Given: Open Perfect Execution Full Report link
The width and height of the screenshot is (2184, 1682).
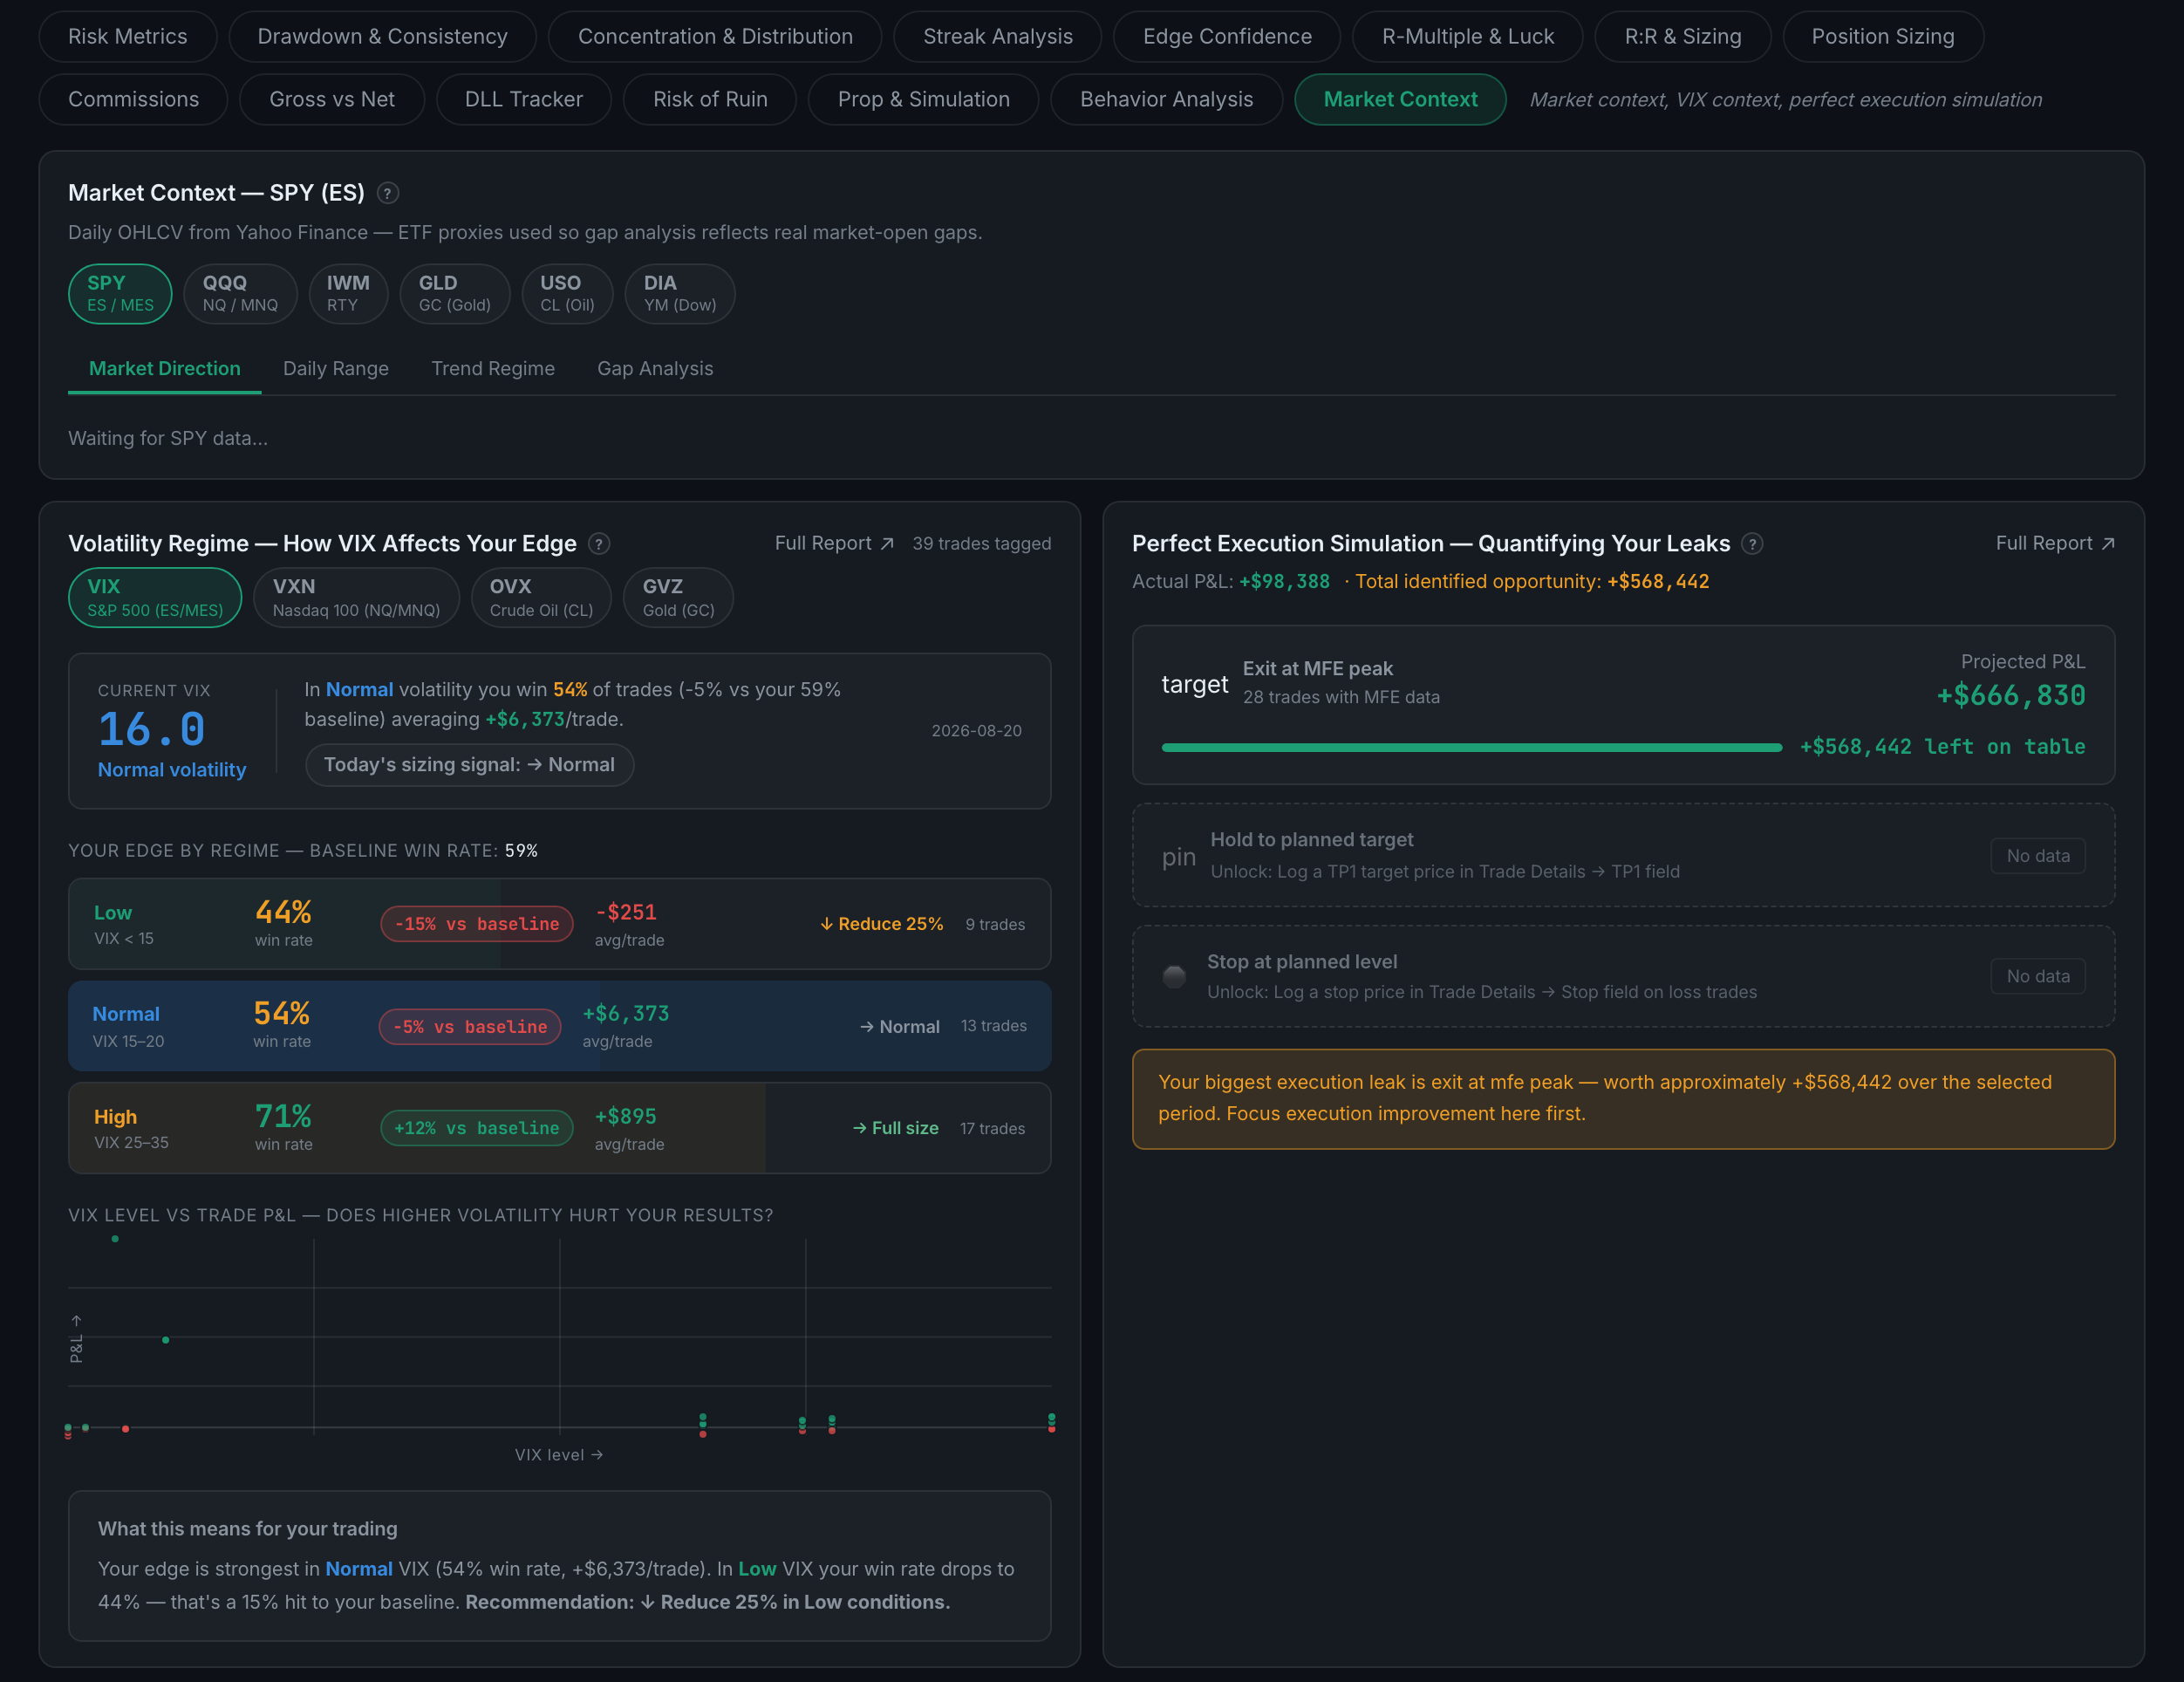Looking at the screenshot, I should 2055,543.
